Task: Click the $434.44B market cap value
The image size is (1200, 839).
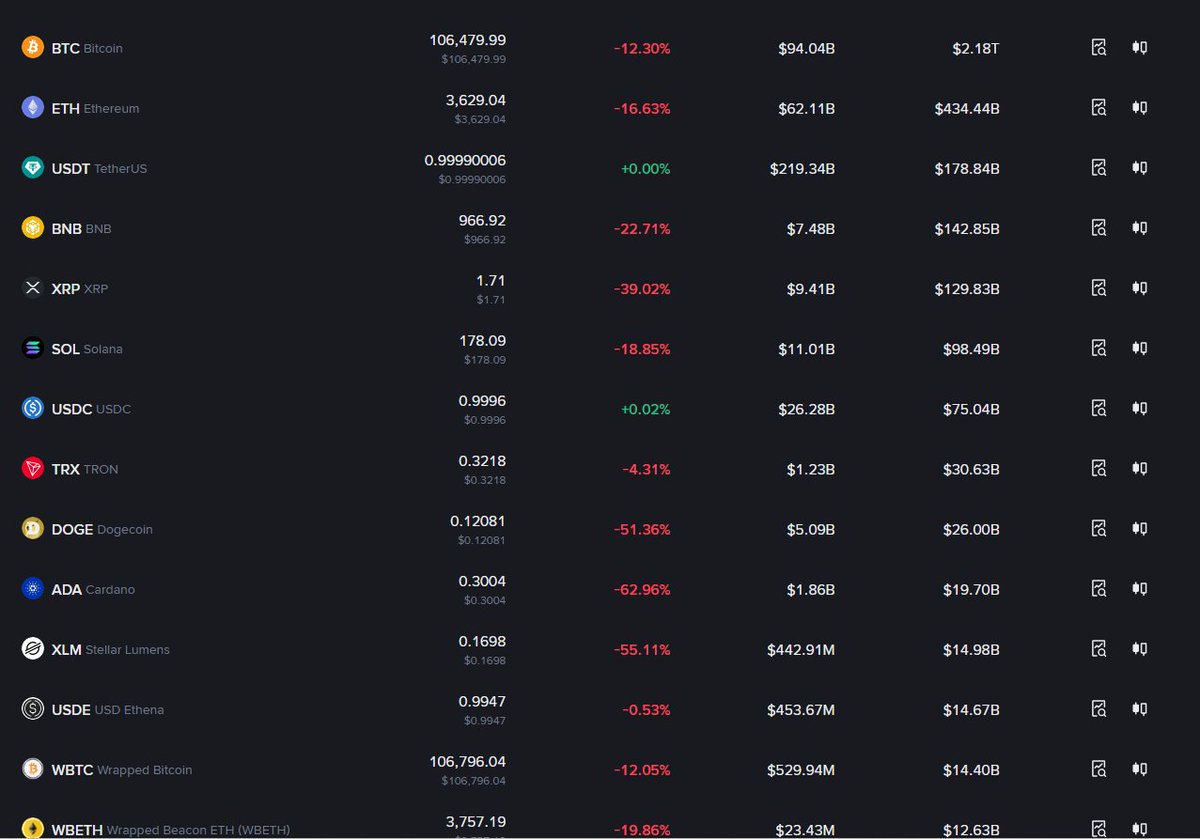Action: [967, 108]
